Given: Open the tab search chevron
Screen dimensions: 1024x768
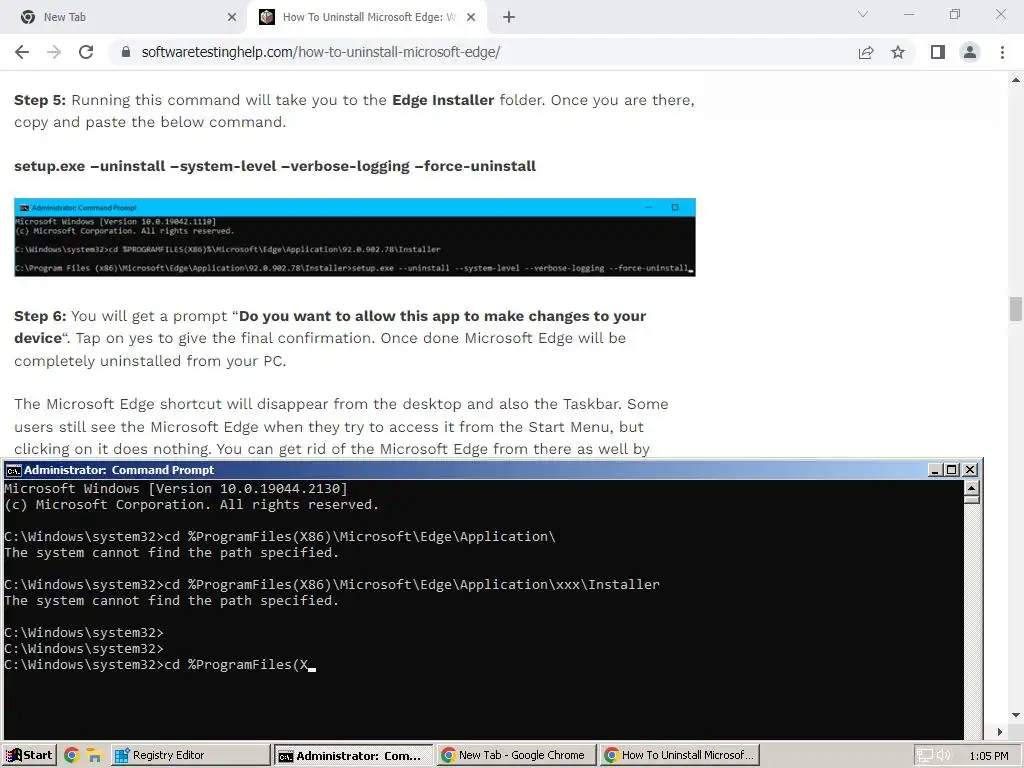Looking at the screenshot, I should pyautogui.click(x=863, y=14).
